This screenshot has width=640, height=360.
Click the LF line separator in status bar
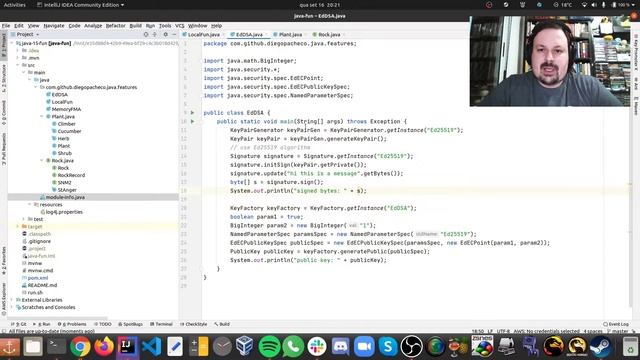pos(490,331)
